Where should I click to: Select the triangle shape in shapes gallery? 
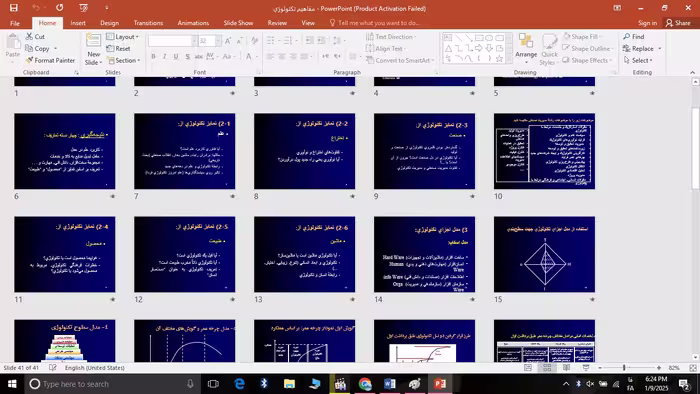[448, 48]
